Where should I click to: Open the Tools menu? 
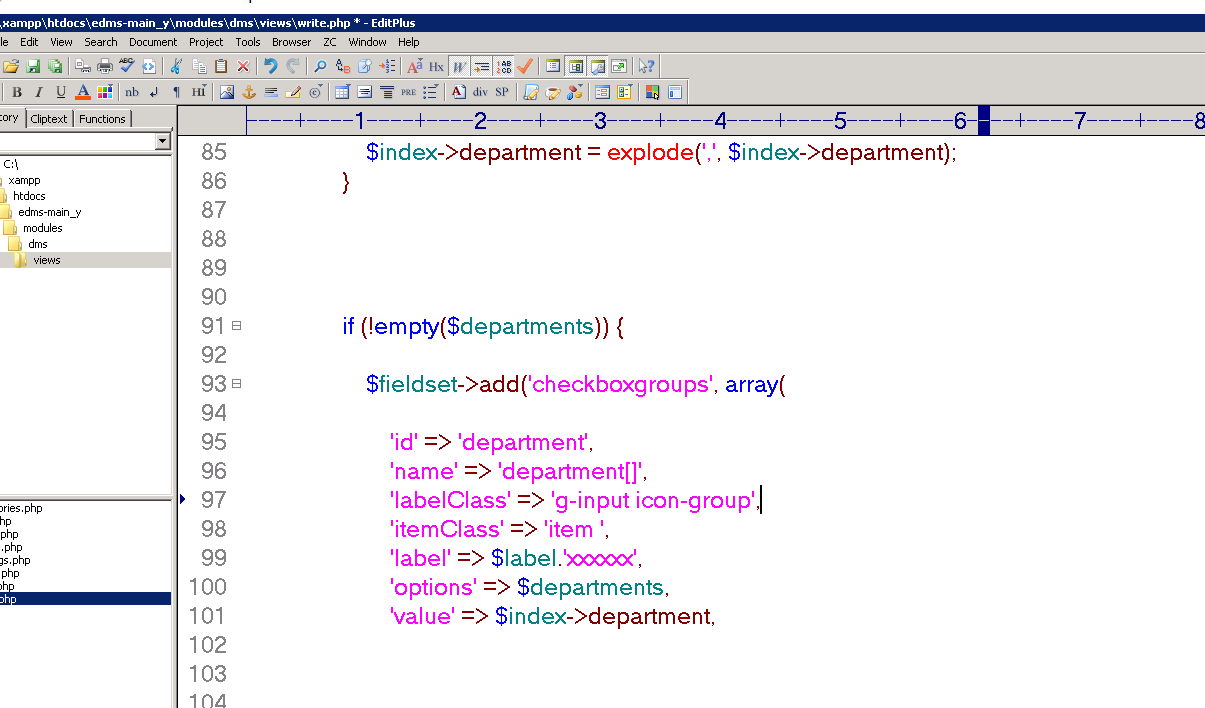(248, 42)
